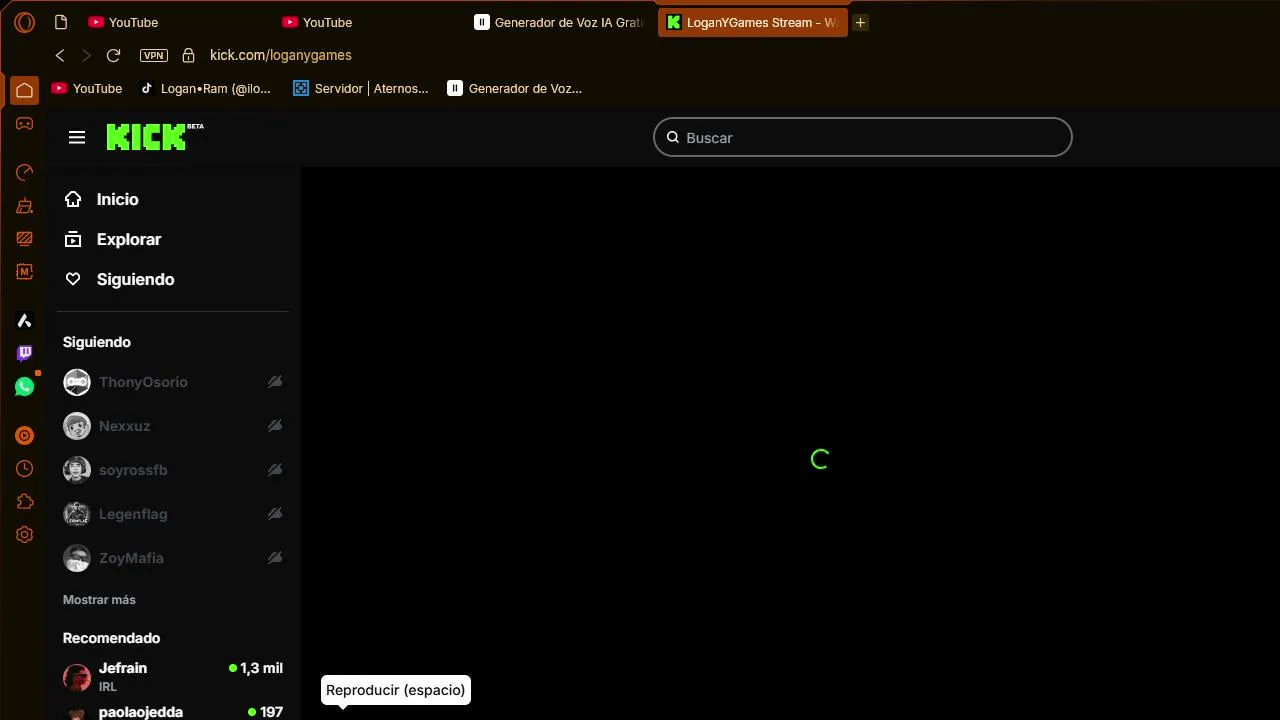The height and width of the screenshot is (720, 1280).
Task: Click Jefrain's avatar thumbnail
Action: point(77,677)
